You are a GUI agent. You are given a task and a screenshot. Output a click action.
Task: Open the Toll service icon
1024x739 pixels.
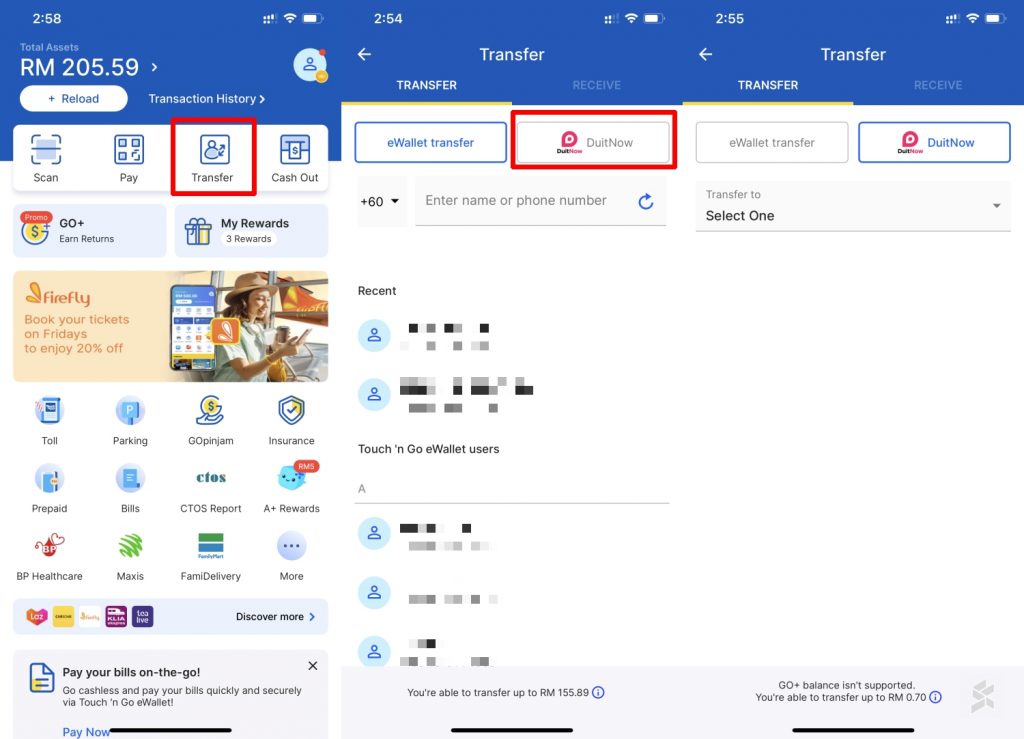pos(49,411)
